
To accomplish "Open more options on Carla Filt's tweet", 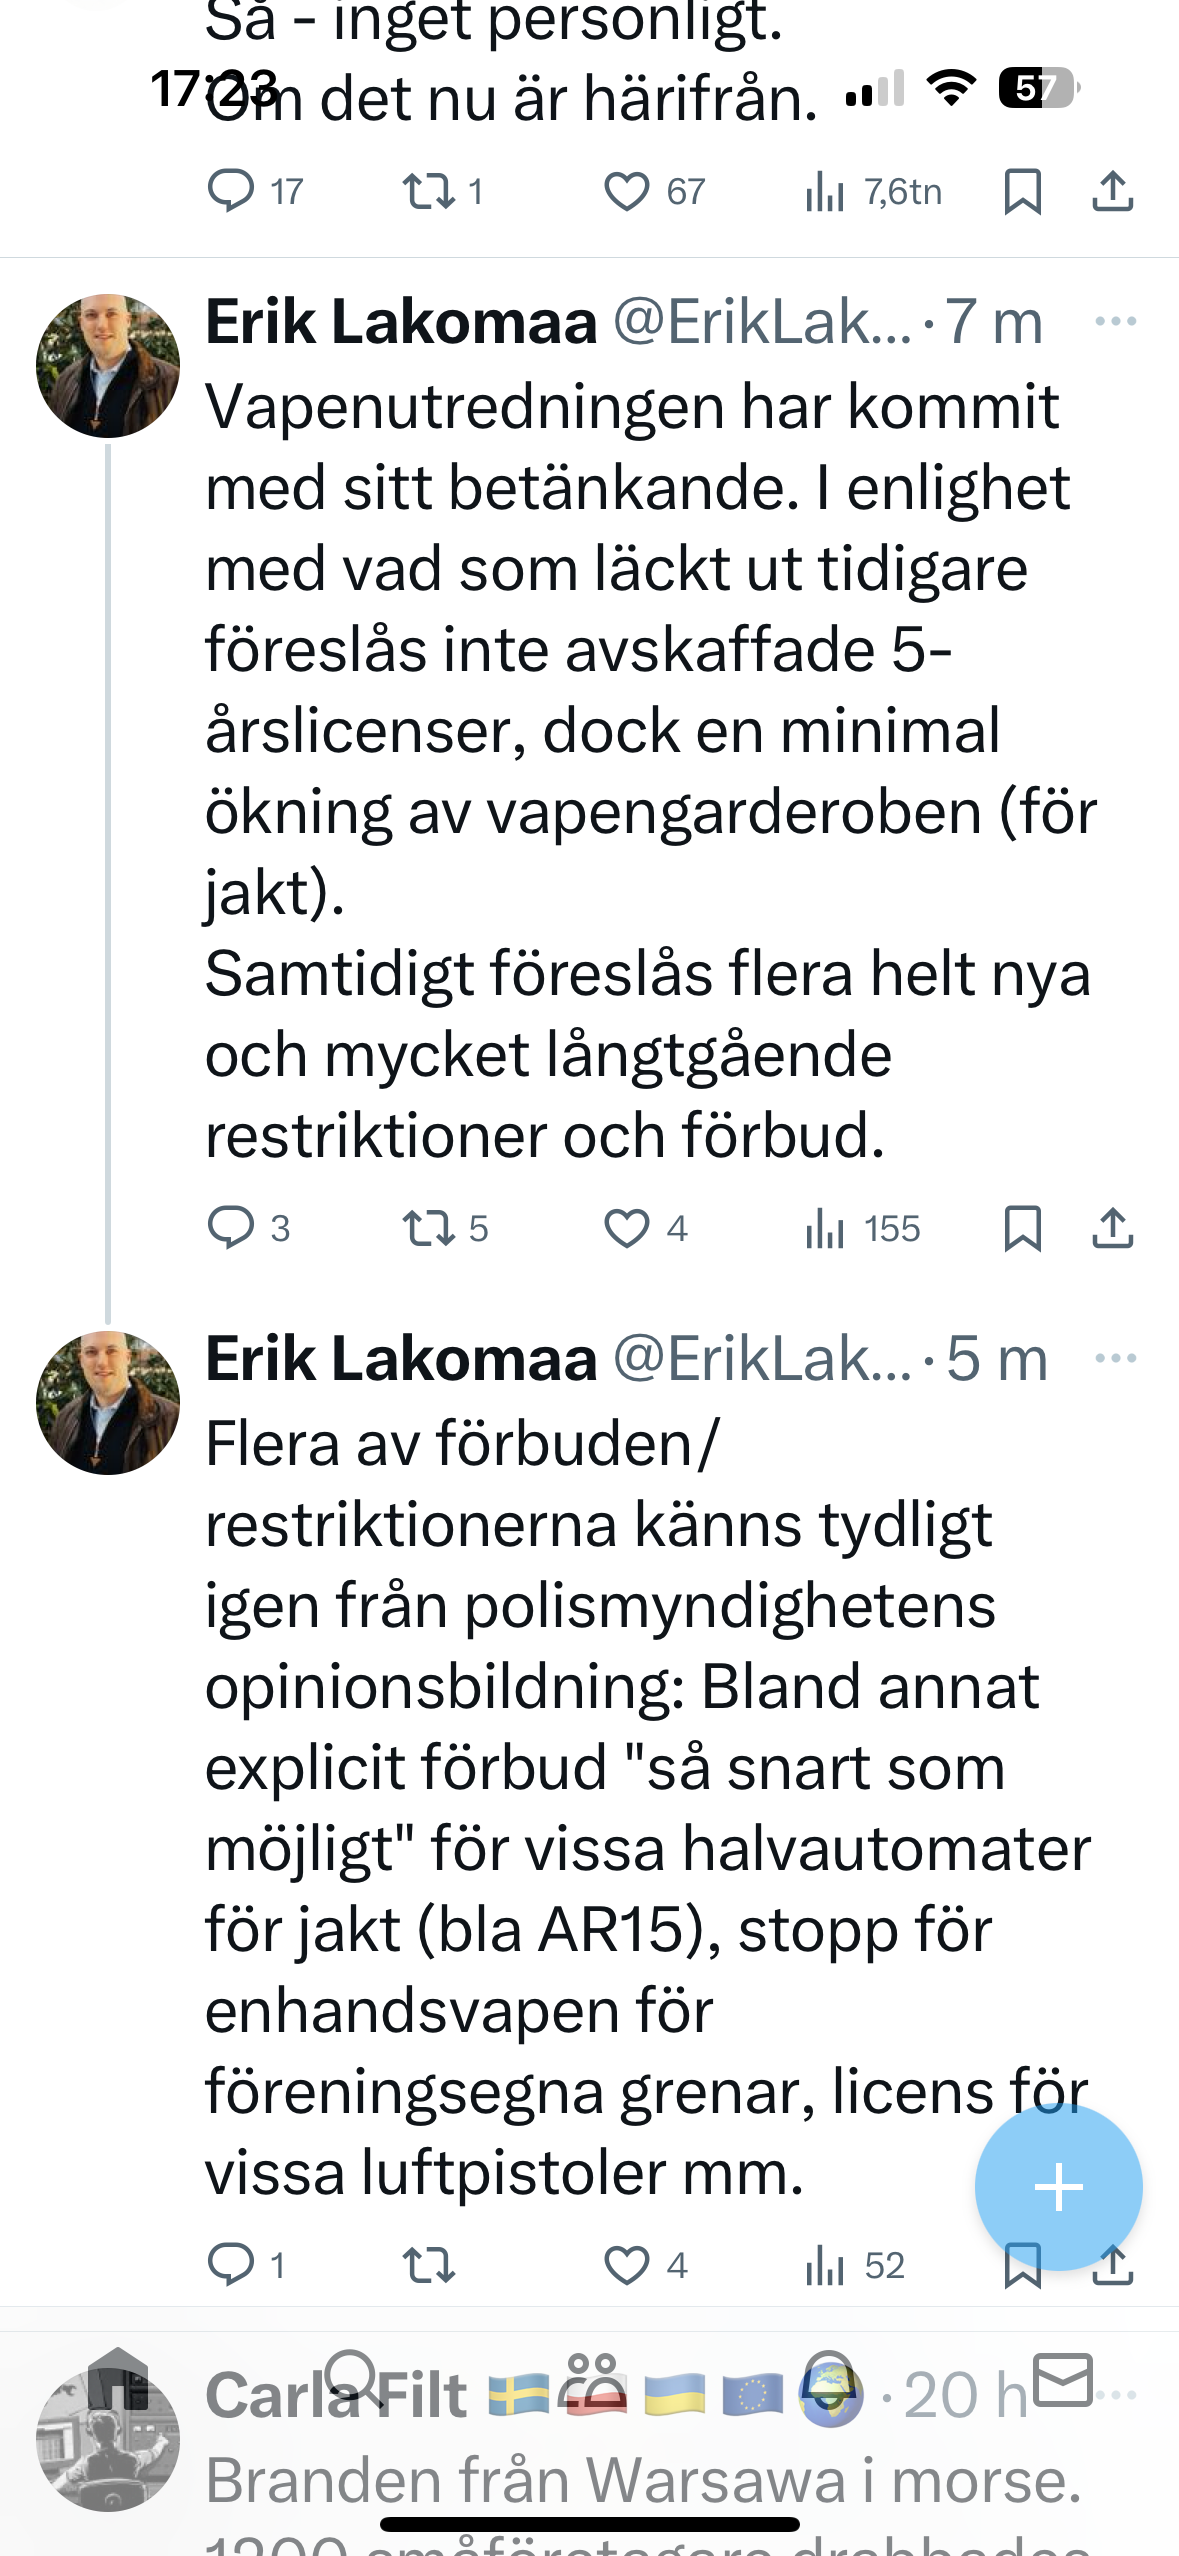I will pyautogui.click(x=1118, y=2395).
